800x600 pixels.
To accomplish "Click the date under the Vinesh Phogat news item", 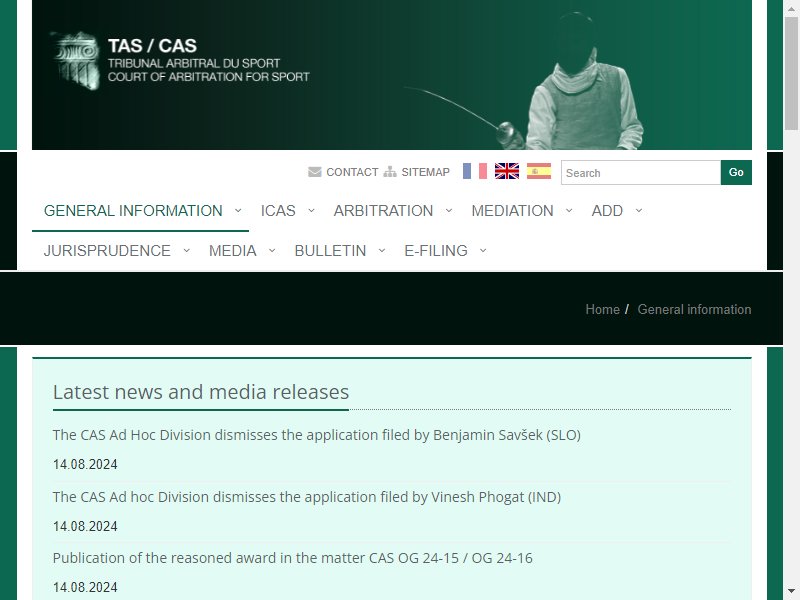I will click(85, 526).
